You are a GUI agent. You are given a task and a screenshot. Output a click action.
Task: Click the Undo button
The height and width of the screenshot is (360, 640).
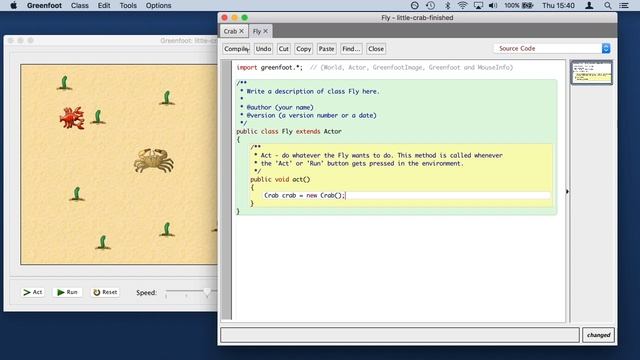pyautogui.click(x=263, y=49)
